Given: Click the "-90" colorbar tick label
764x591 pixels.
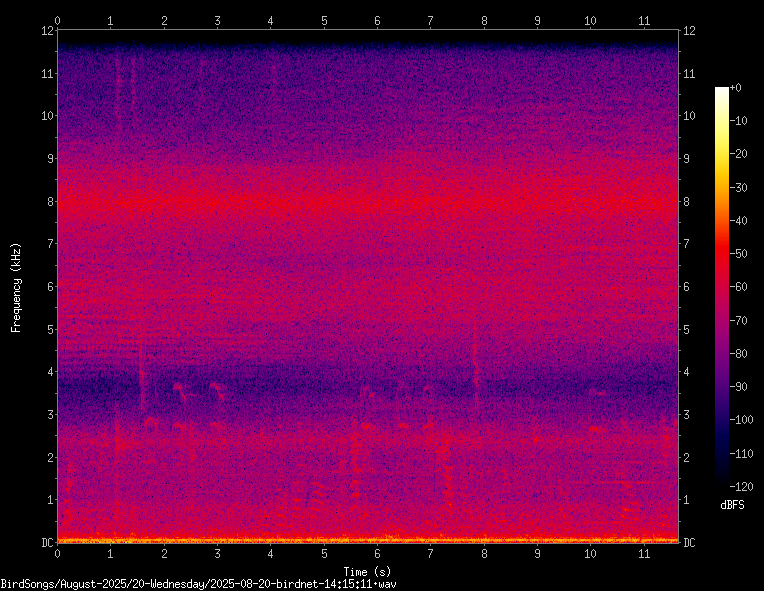Looking at the screenshot, I should pyautogui.click(x=739, y=387).
